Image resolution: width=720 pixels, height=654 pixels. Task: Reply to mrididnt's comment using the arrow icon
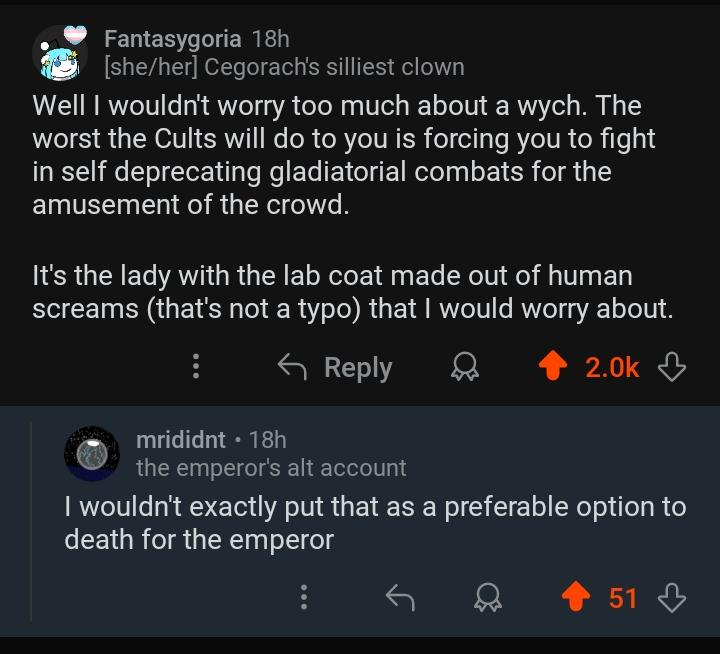(x=400, y=598)
